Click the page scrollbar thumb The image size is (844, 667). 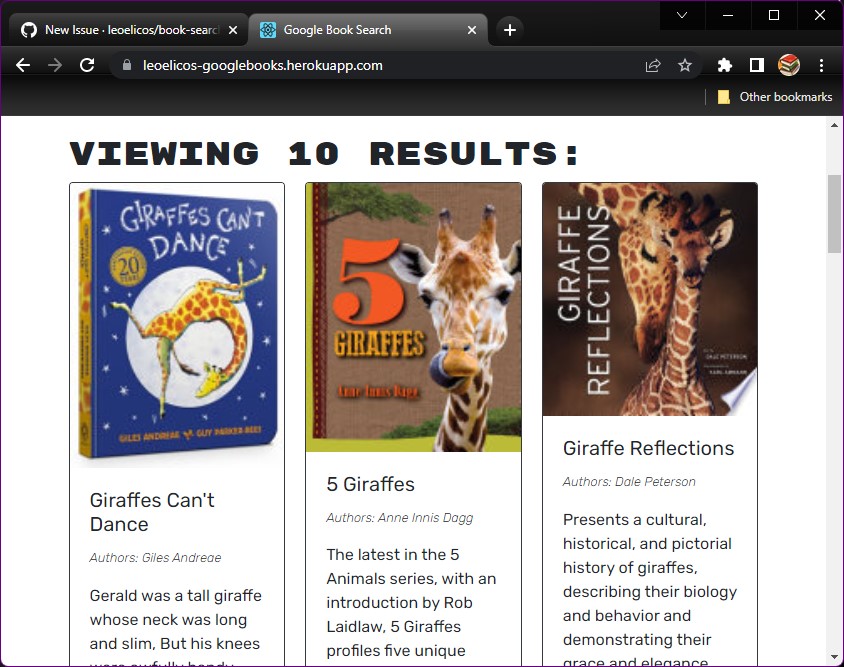834,213
